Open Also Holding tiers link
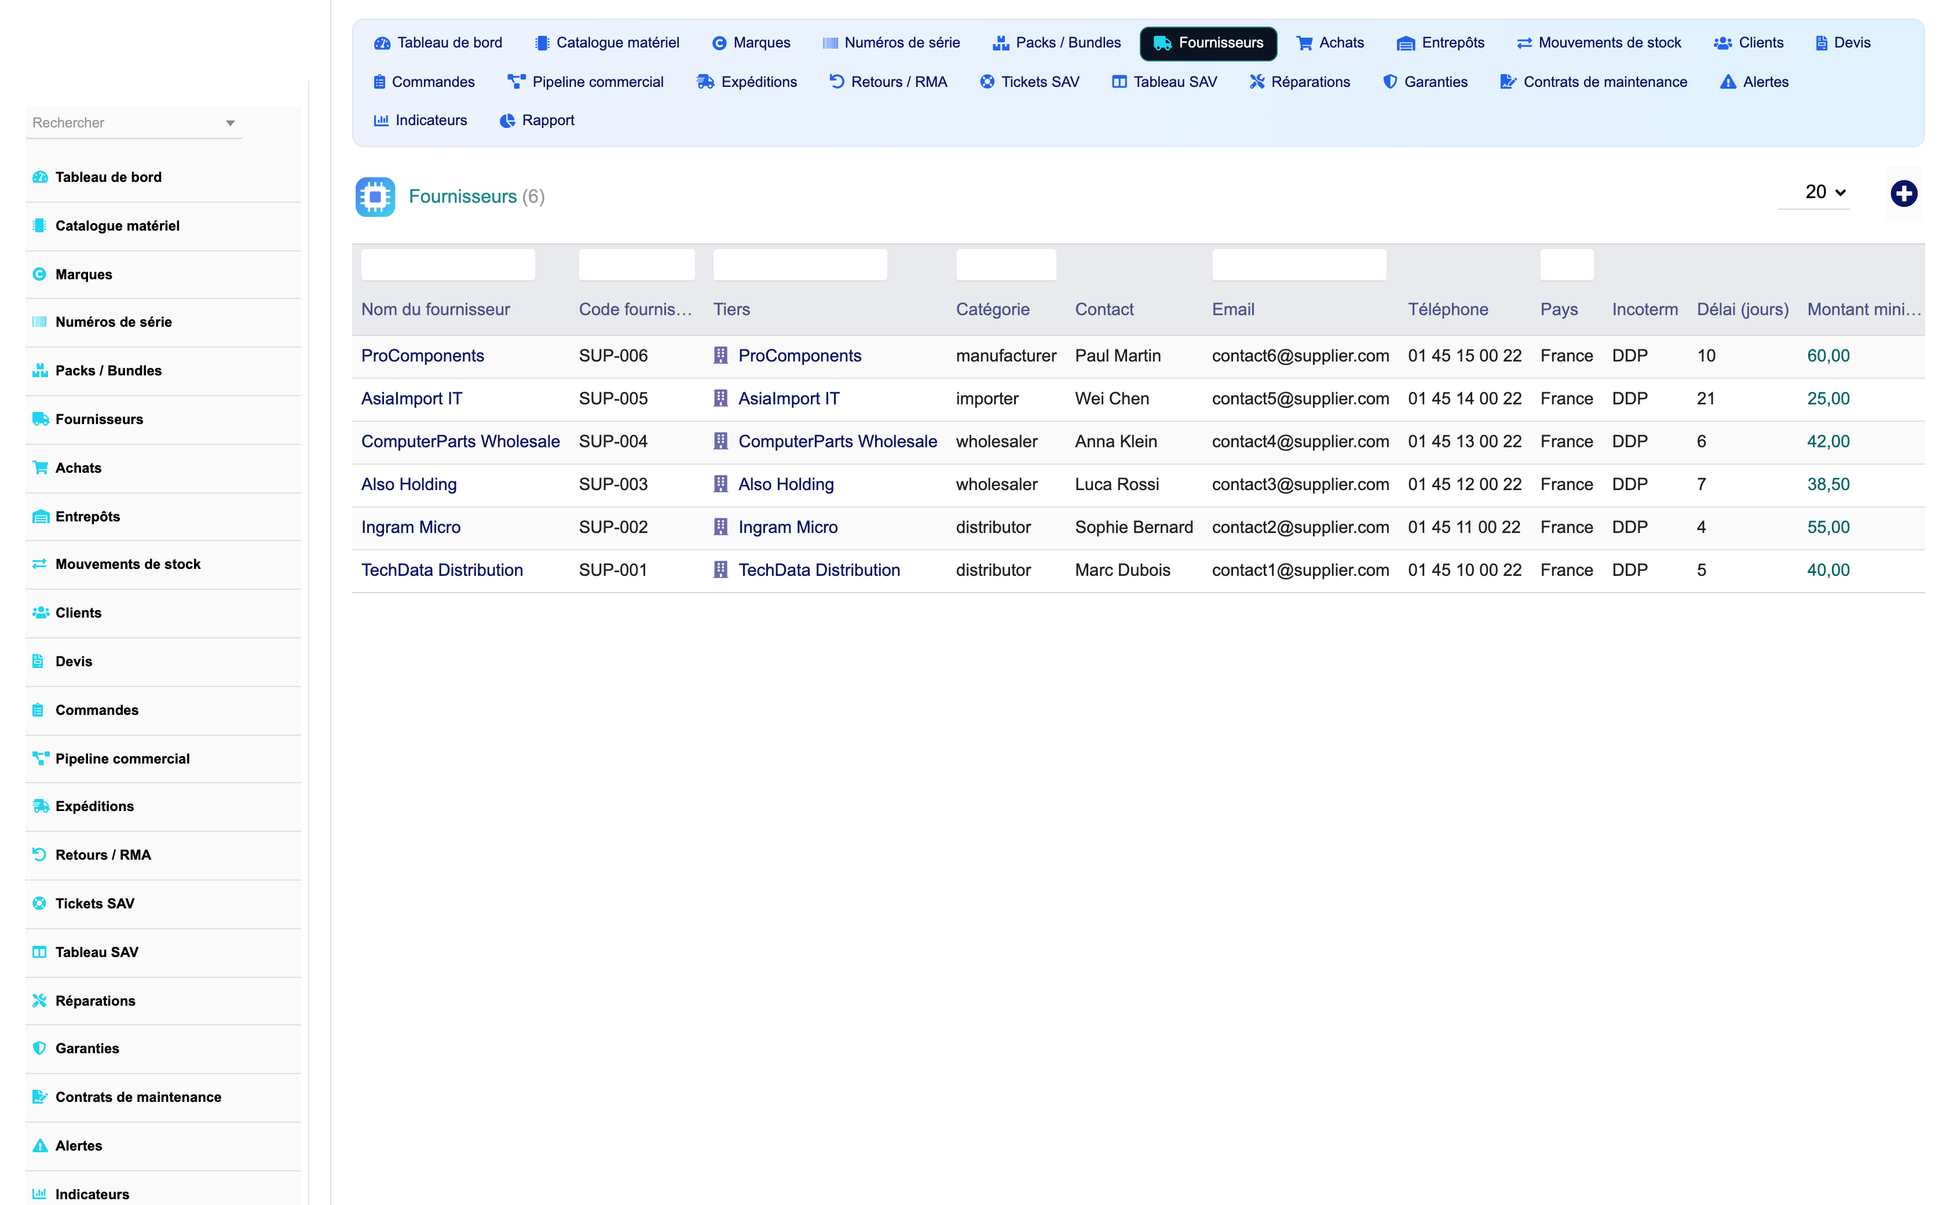This screenshot has height=1205, width=1946. pyautogui.click(x=785, y=484)
